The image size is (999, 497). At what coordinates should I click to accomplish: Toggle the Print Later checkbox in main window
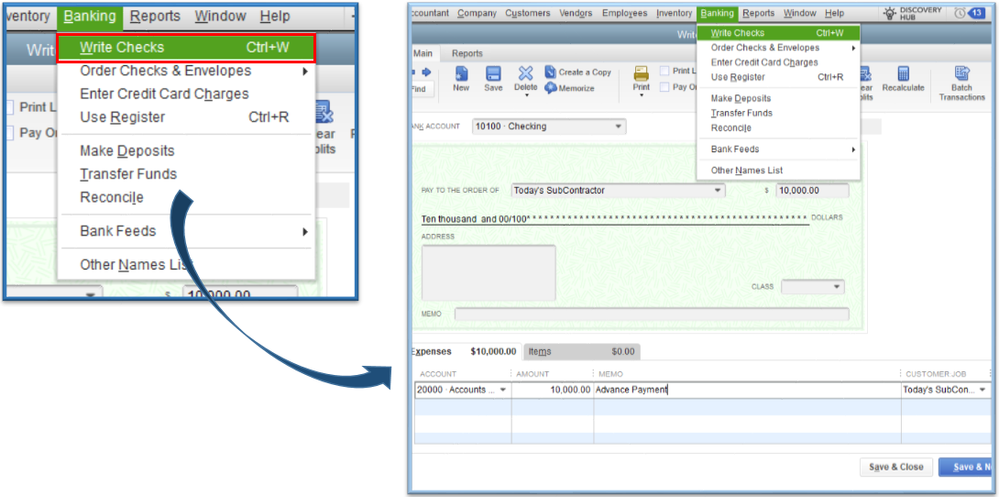tap(664, 71)
